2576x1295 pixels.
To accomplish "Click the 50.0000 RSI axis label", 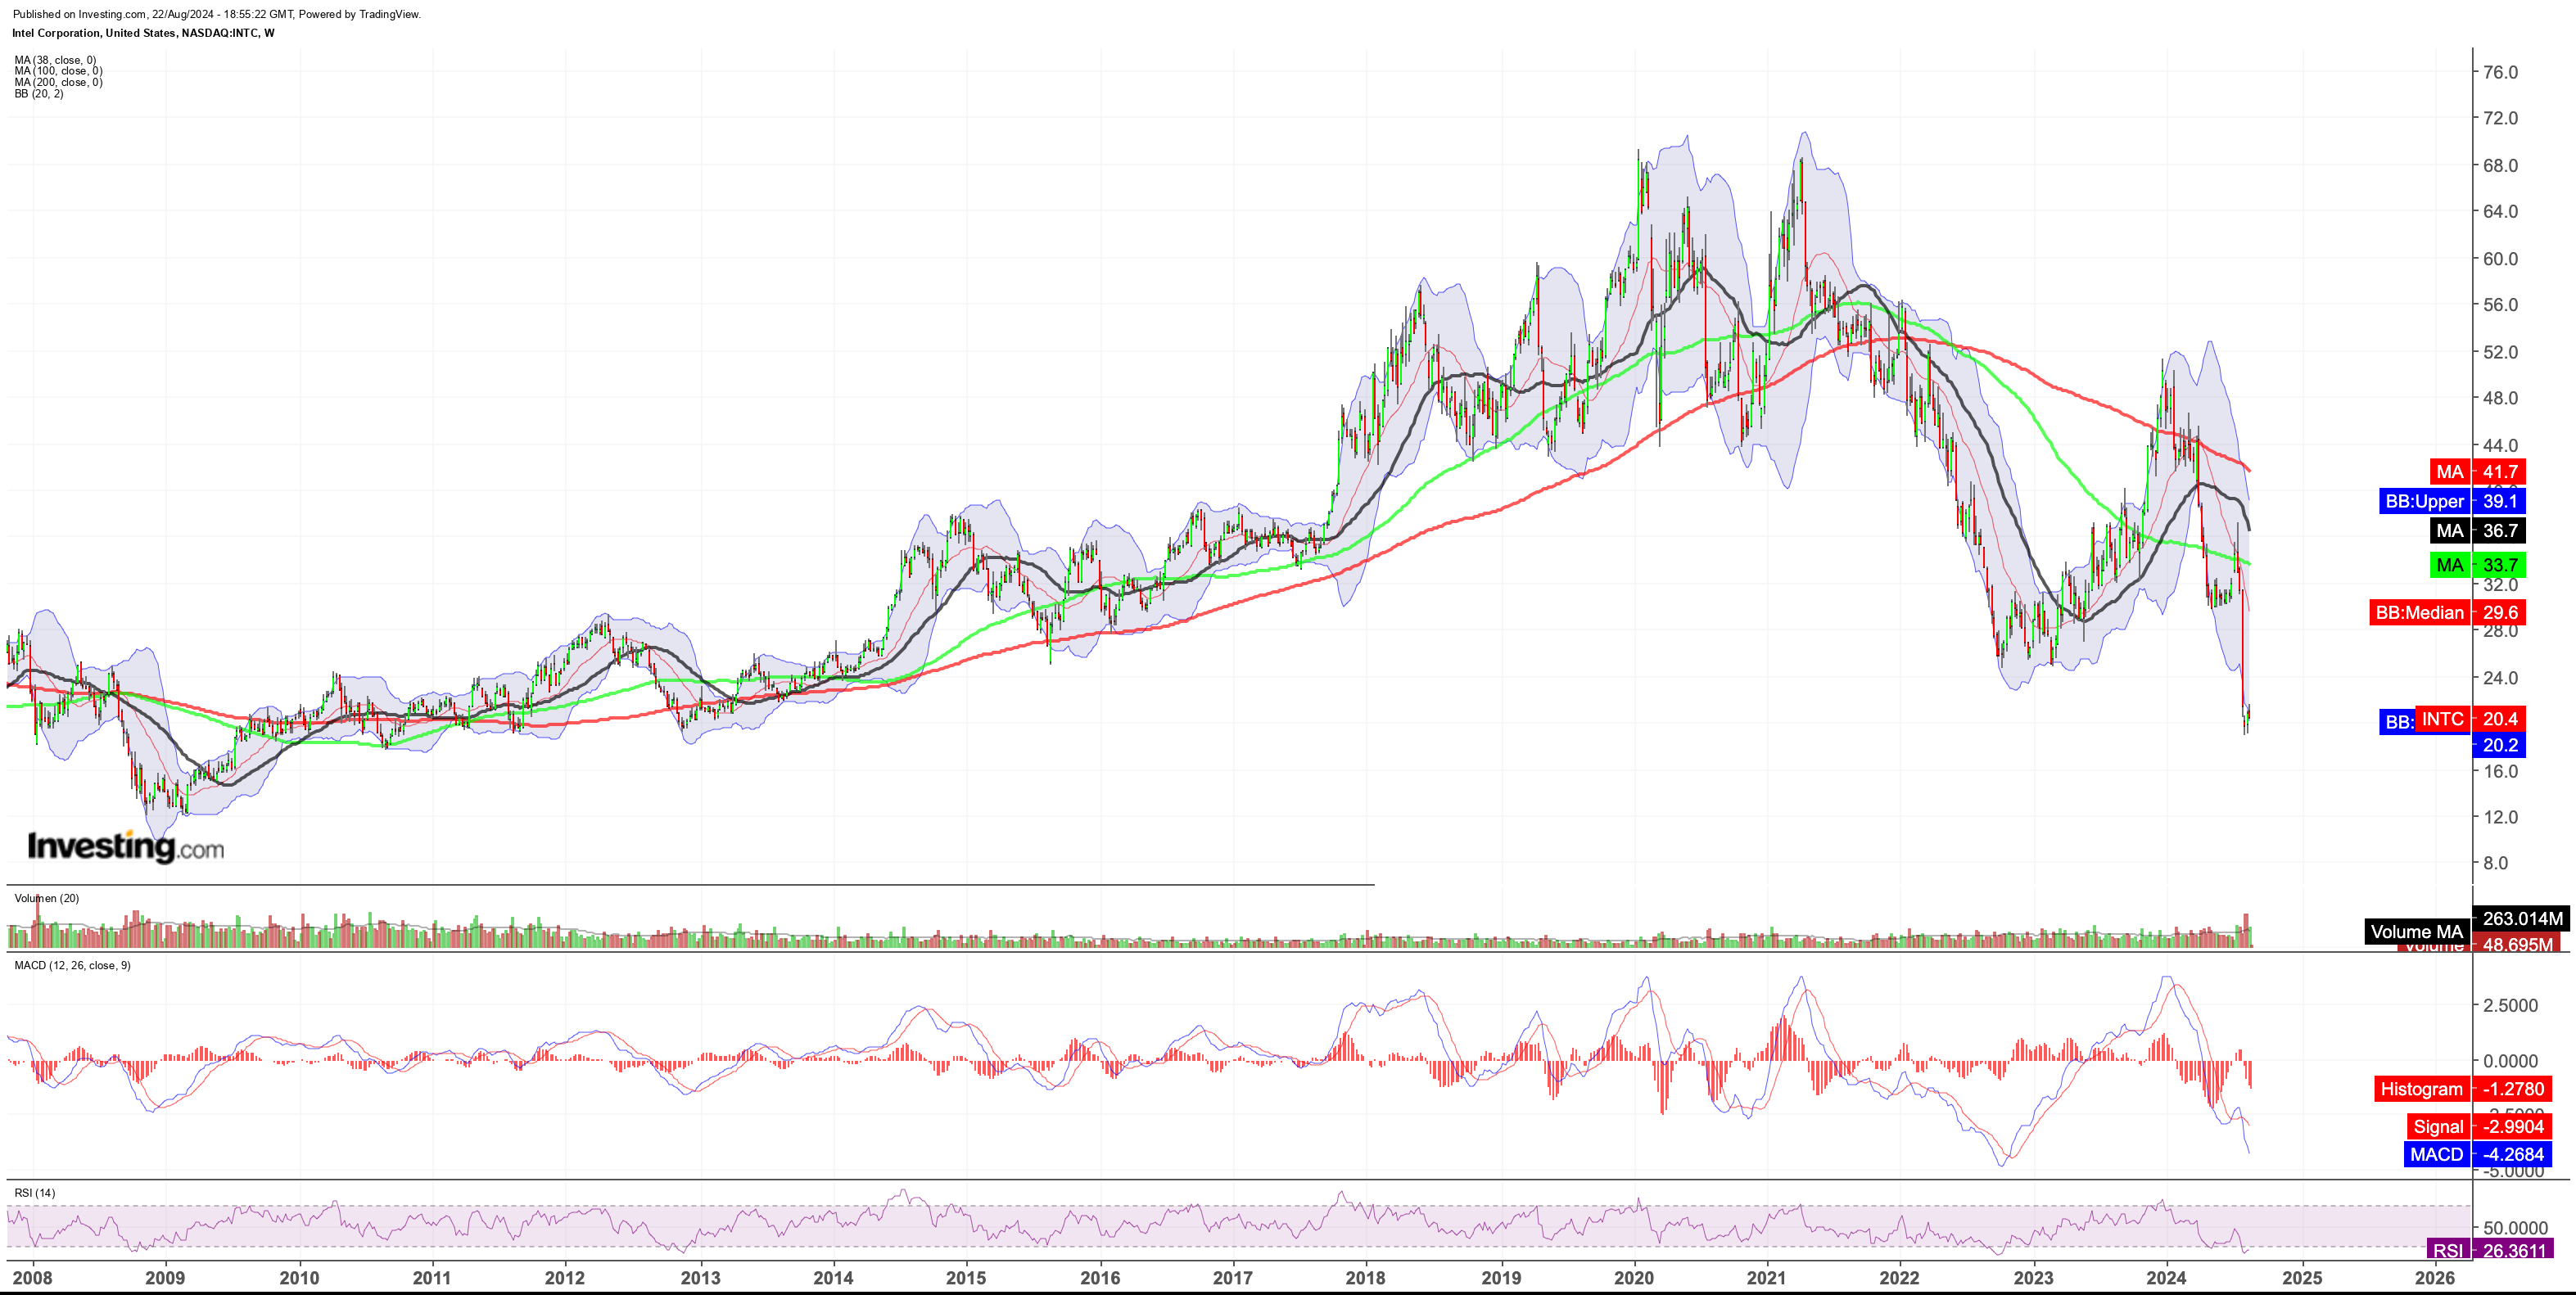I will click(2515, 1228).
